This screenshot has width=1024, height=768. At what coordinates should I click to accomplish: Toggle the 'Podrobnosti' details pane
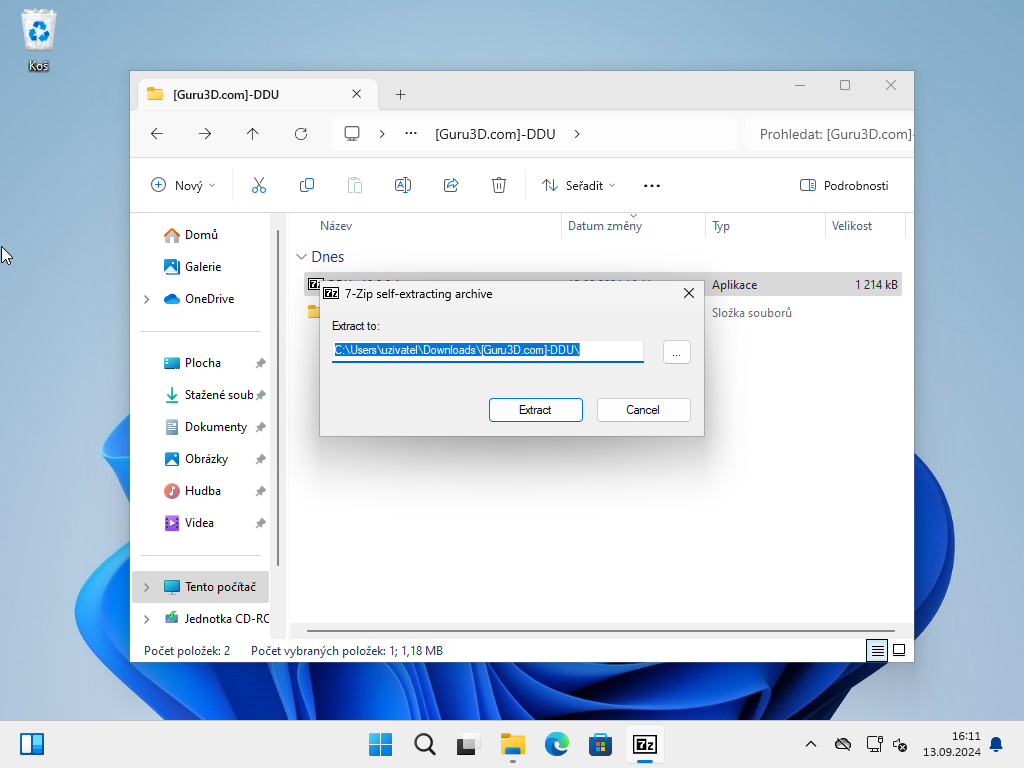(x=844, y=185)
